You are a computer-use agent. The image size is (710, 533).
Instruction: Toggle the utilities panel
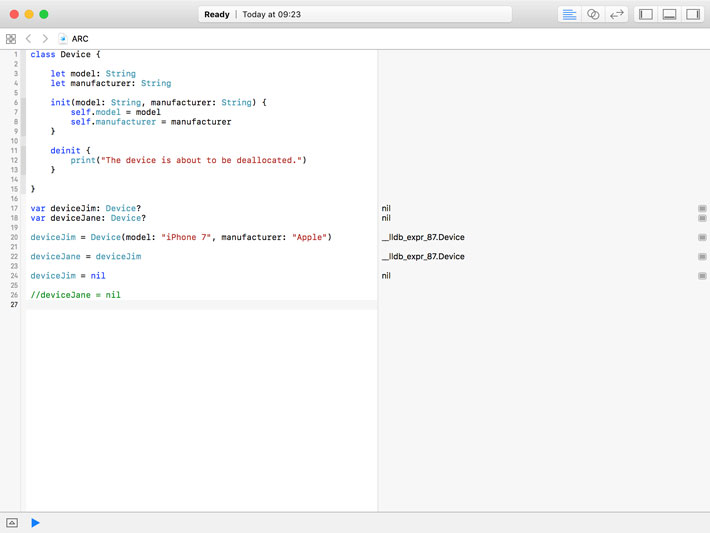[693, 14]
